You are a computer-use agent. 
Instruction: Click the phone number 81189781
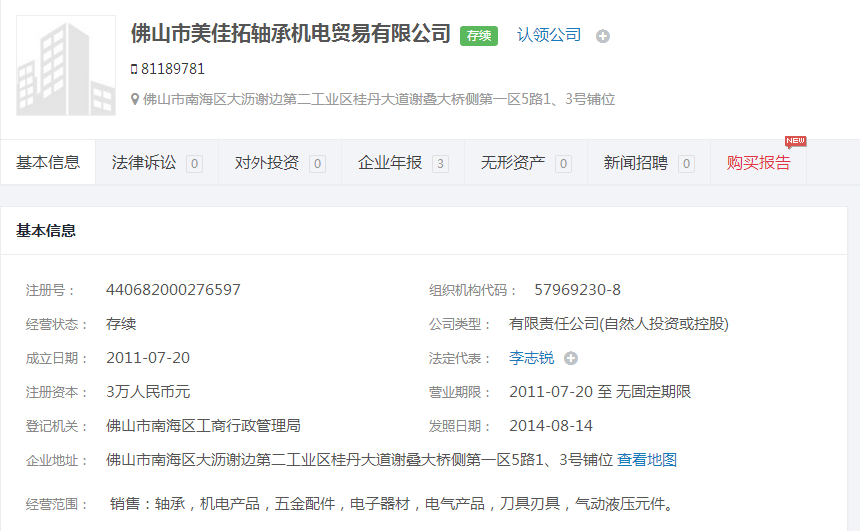(x=173, y=69)
